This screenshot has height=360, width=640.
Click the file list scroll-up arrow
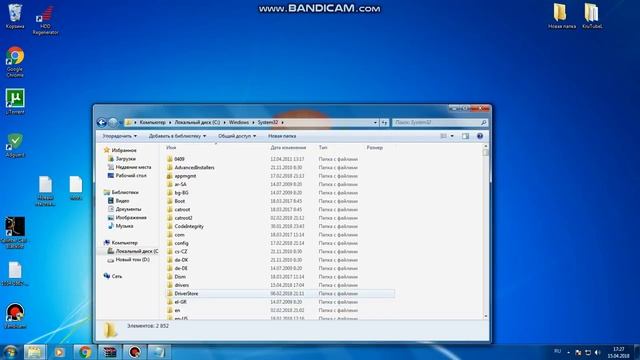click(x=485, y=146)
